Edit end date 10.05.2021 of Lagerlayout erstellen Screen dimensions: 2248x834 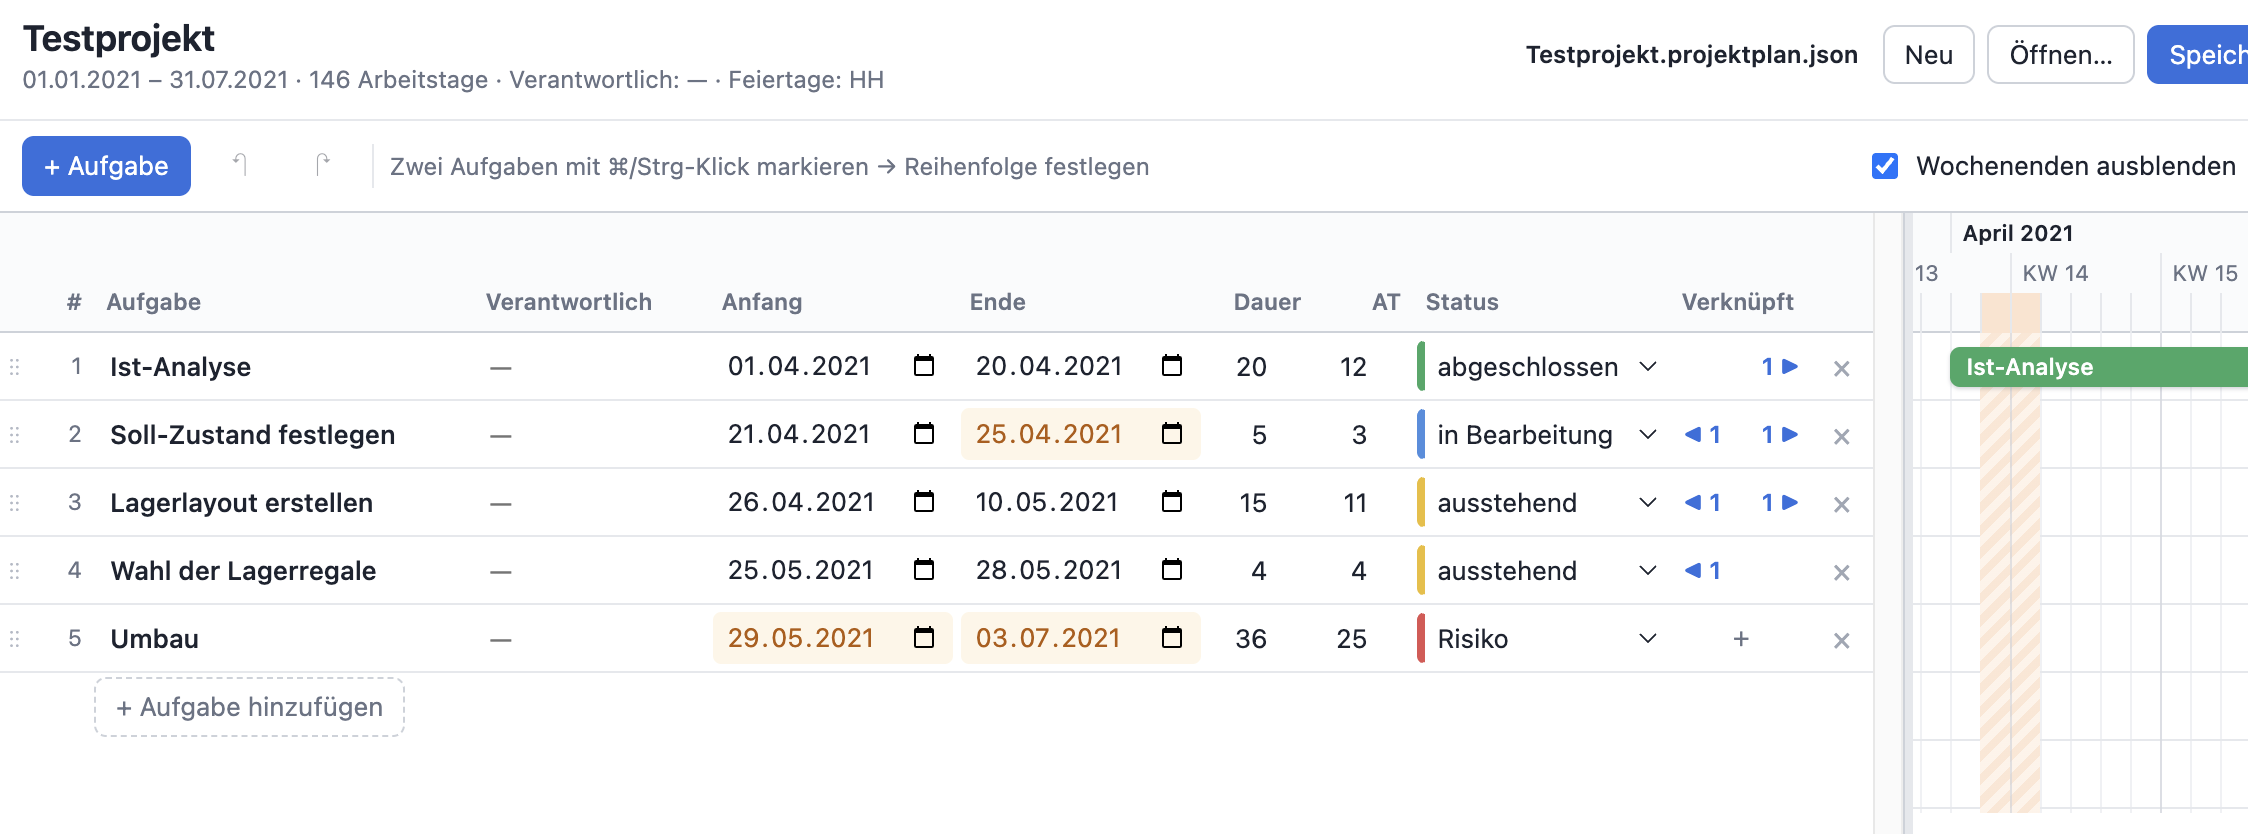tap(1047, 502)
